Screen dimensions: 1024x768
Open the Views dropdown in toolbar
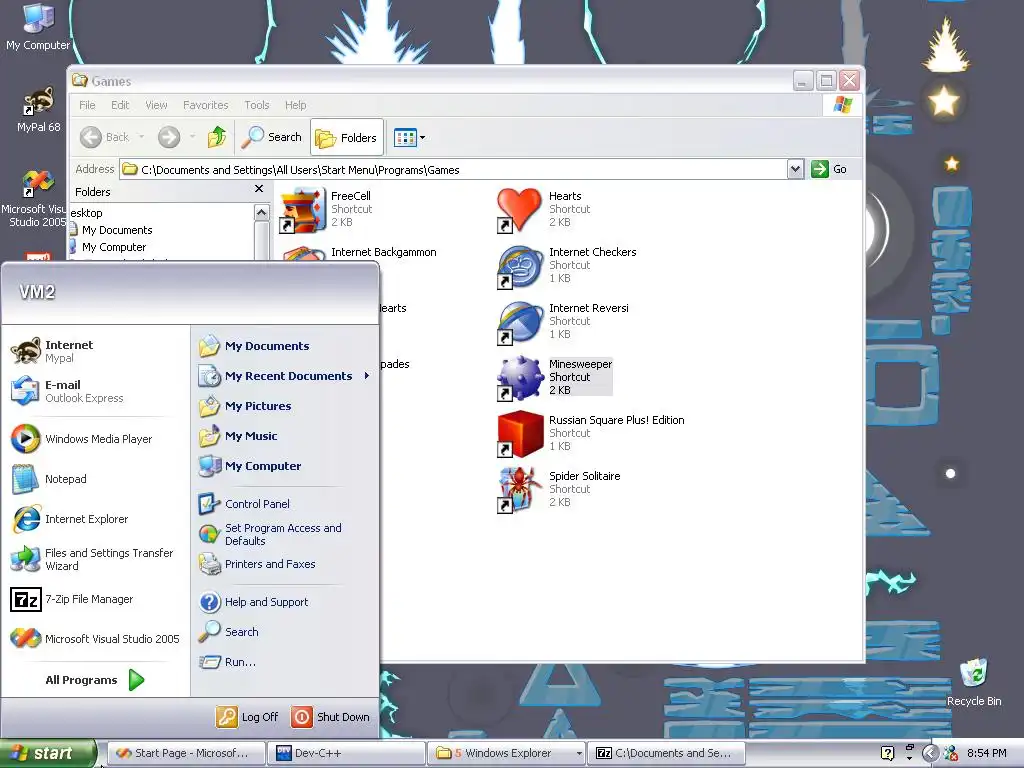coord(409,137)
